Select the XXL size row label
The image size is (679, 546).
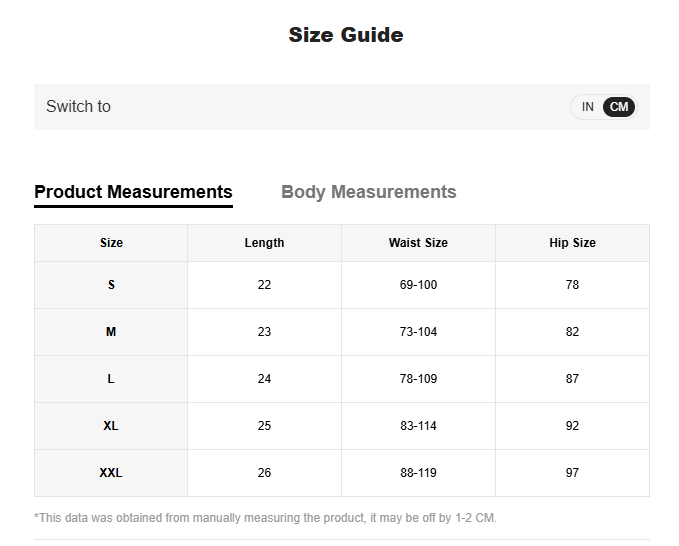111,473
